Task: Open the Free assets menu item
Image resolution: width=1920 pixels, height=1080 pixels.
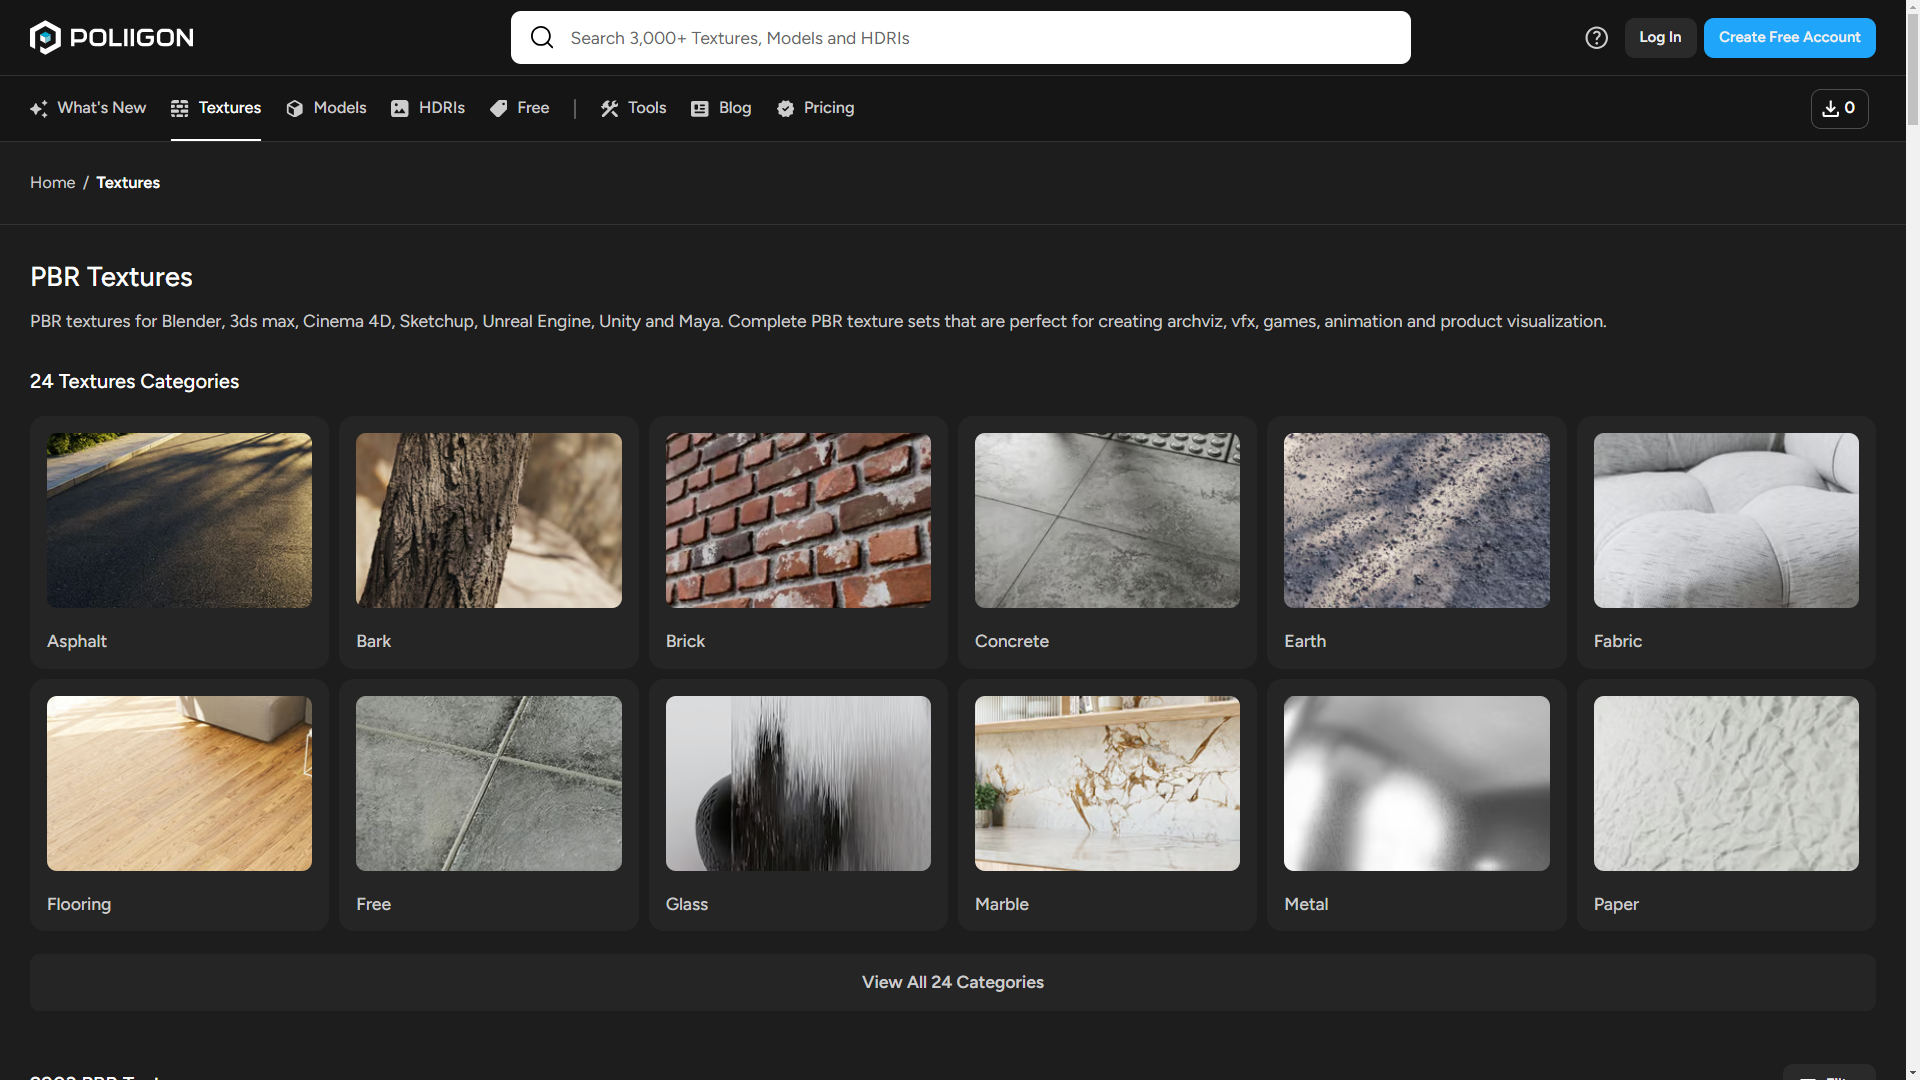Action: [x=520, y=108]
